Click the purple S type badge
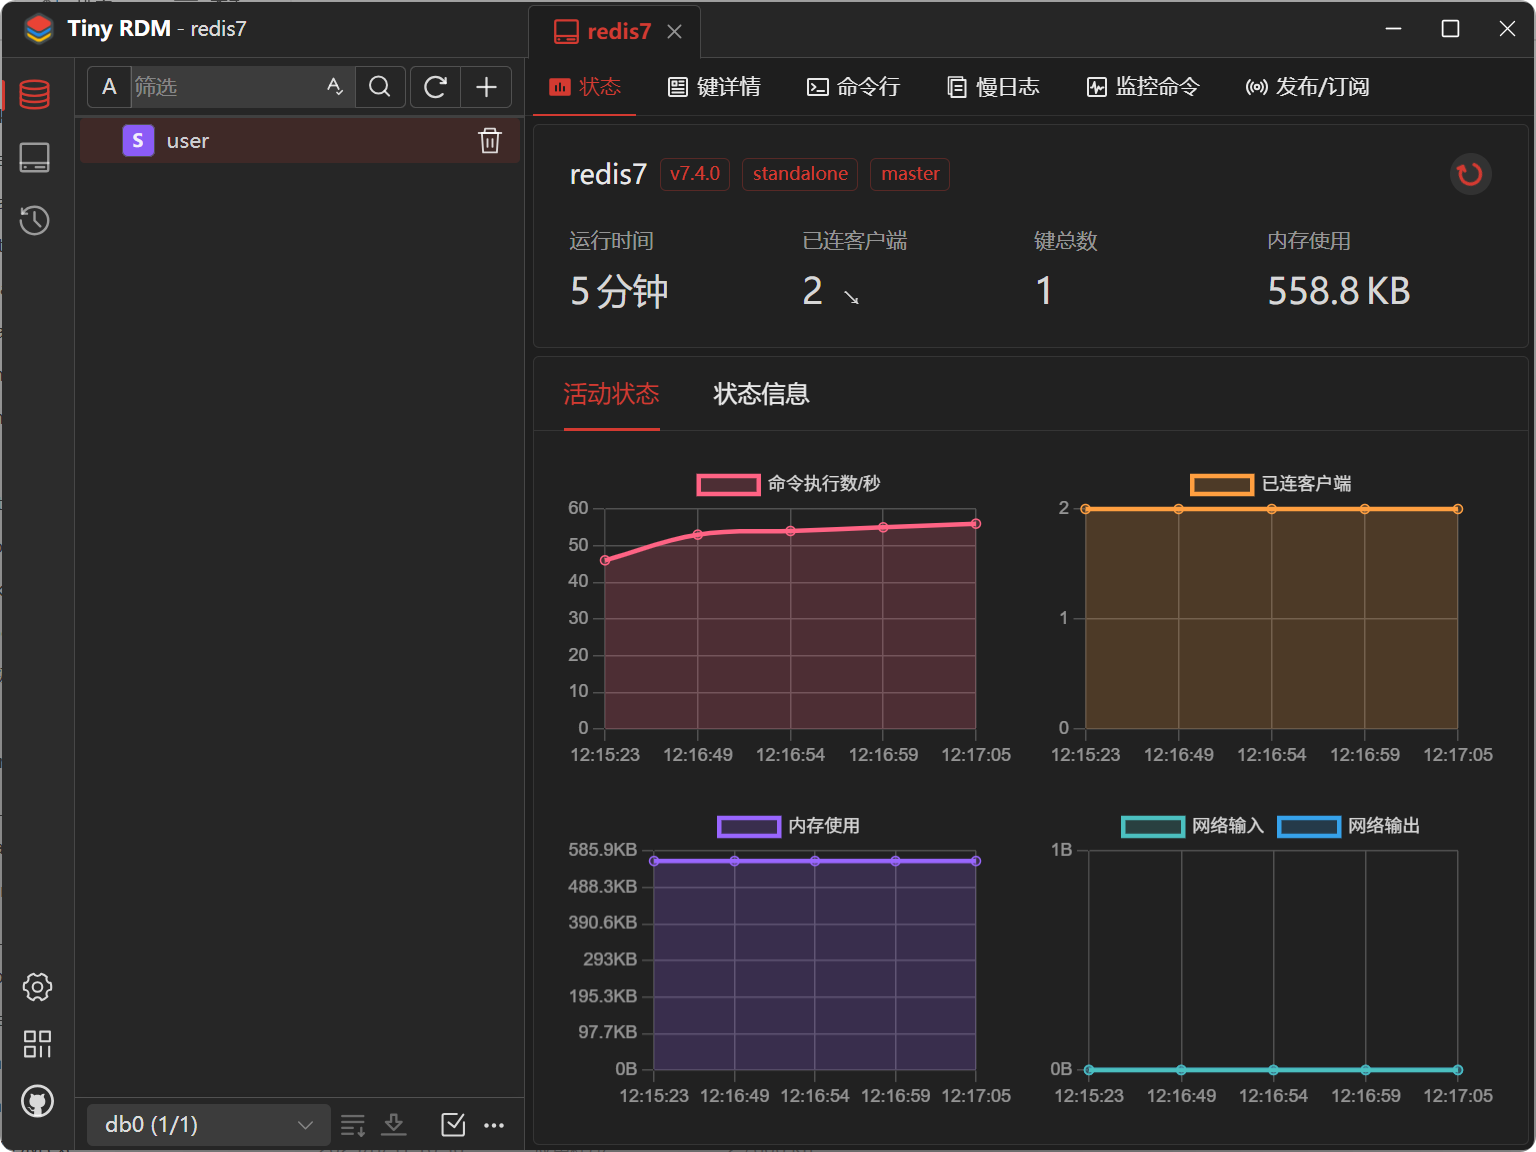 (138, 141)
